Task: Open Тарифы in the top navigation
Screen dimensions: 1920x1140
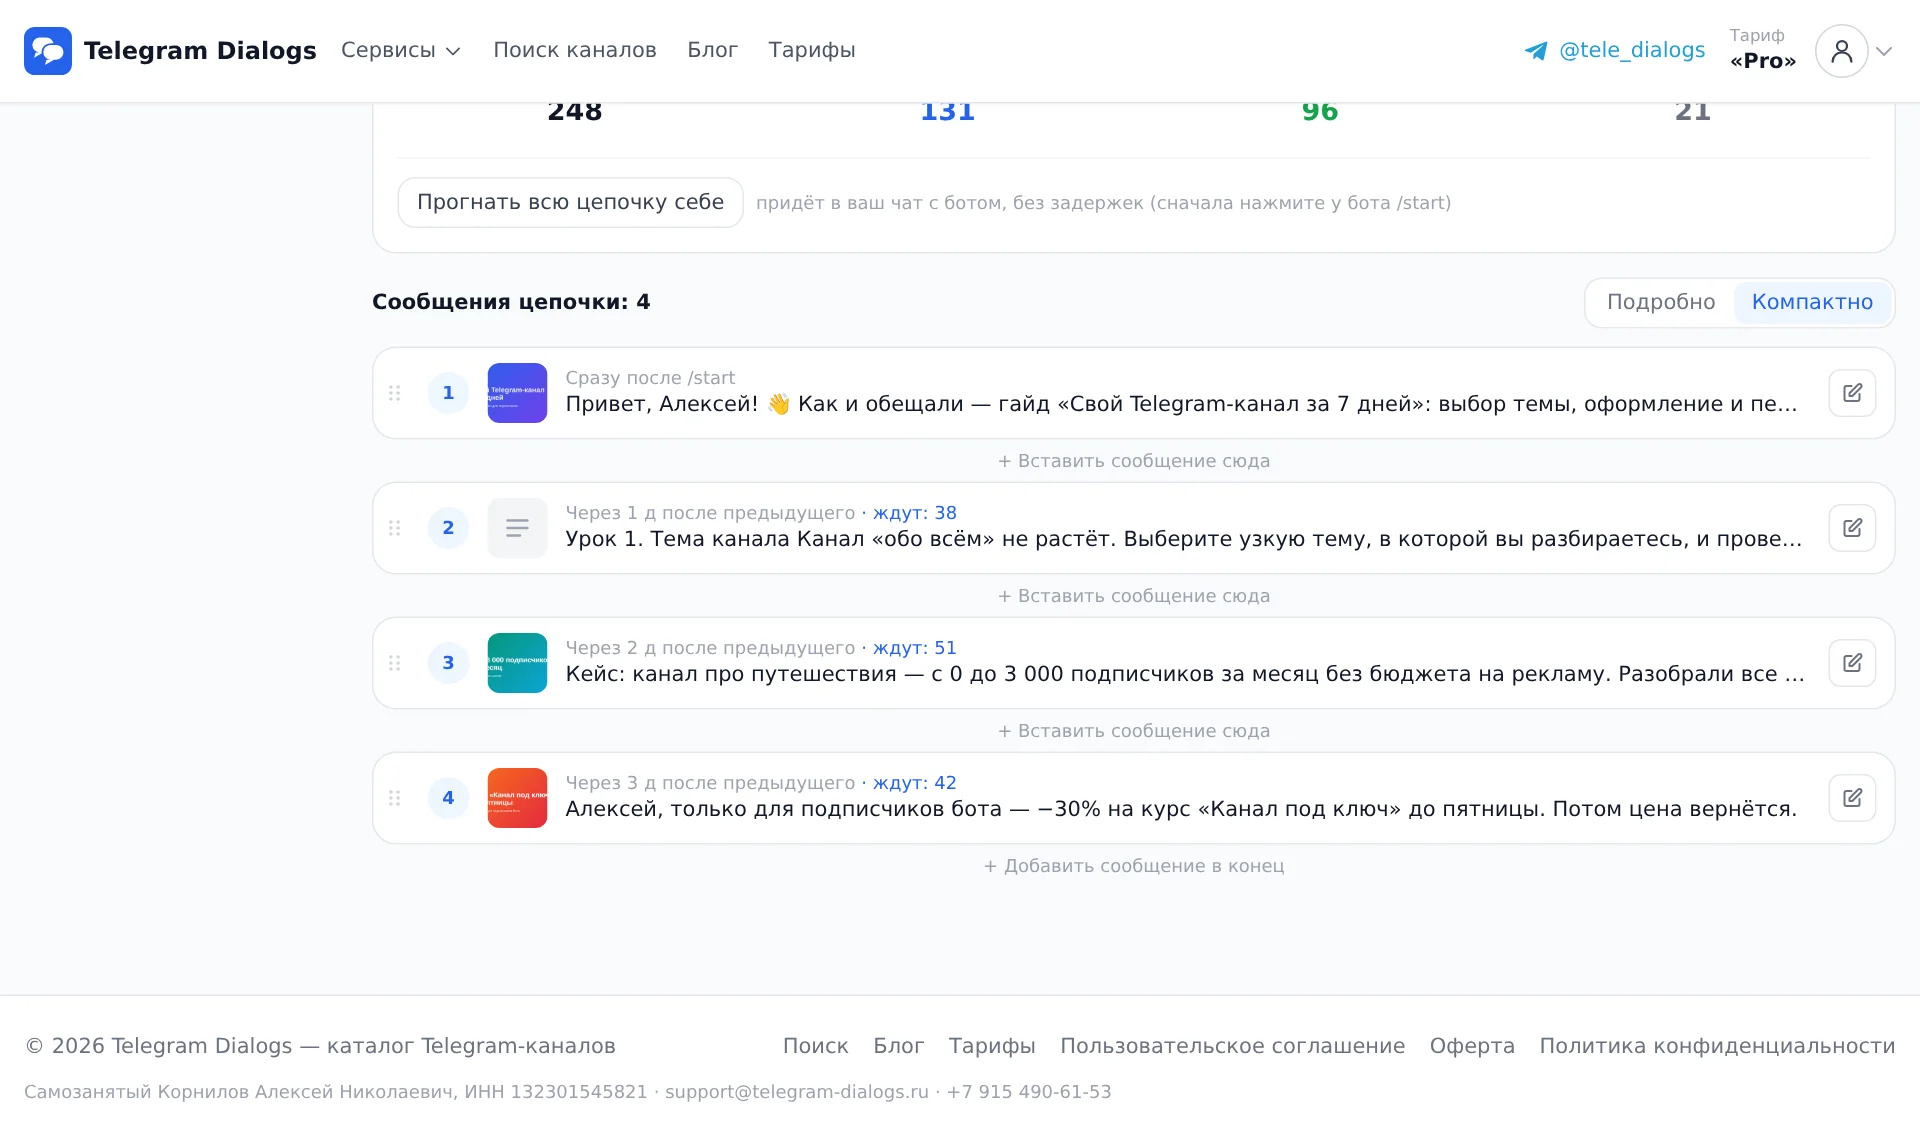Action: tap(812, 50)
